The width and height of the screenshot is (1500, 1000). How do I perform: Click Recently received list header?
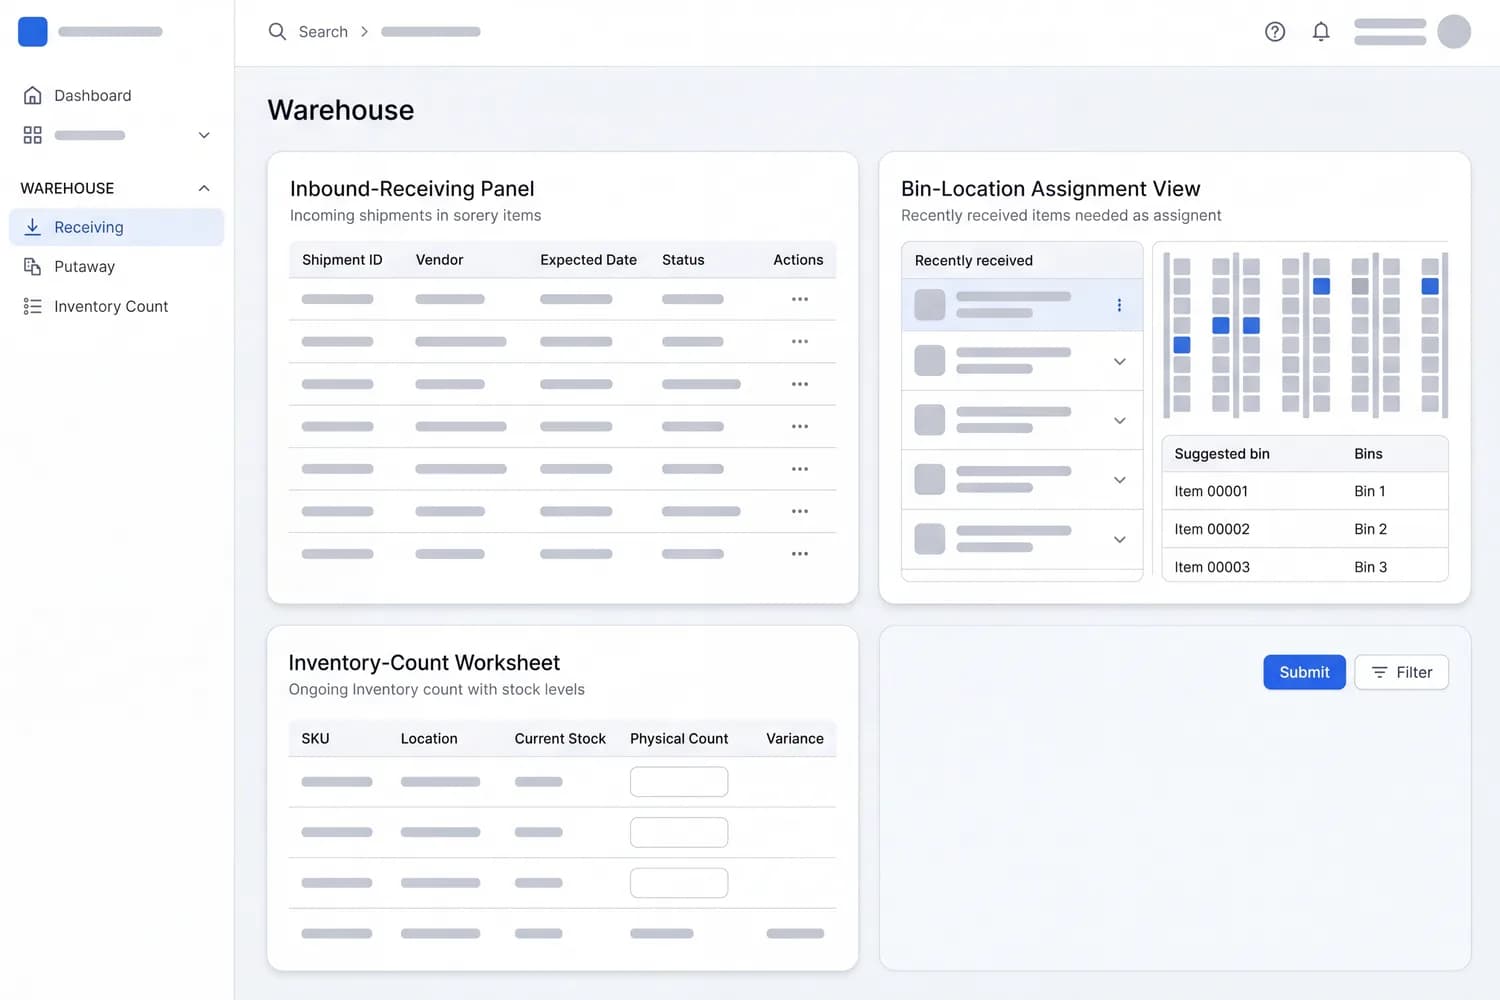(1022, 260)
